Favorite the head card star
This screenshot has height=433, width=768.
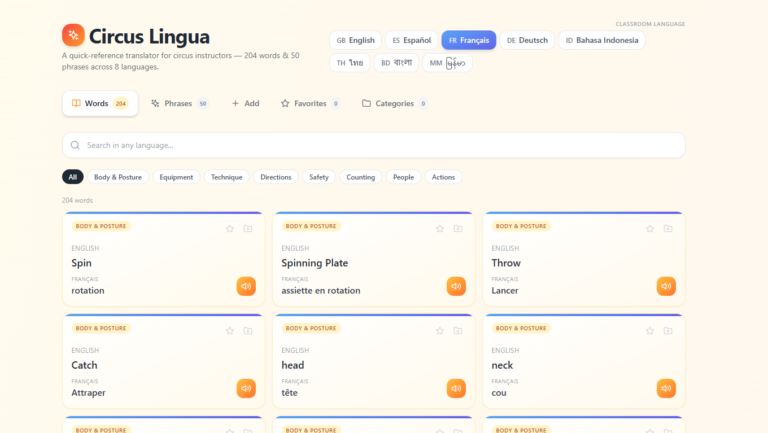[x=440, y=331]
